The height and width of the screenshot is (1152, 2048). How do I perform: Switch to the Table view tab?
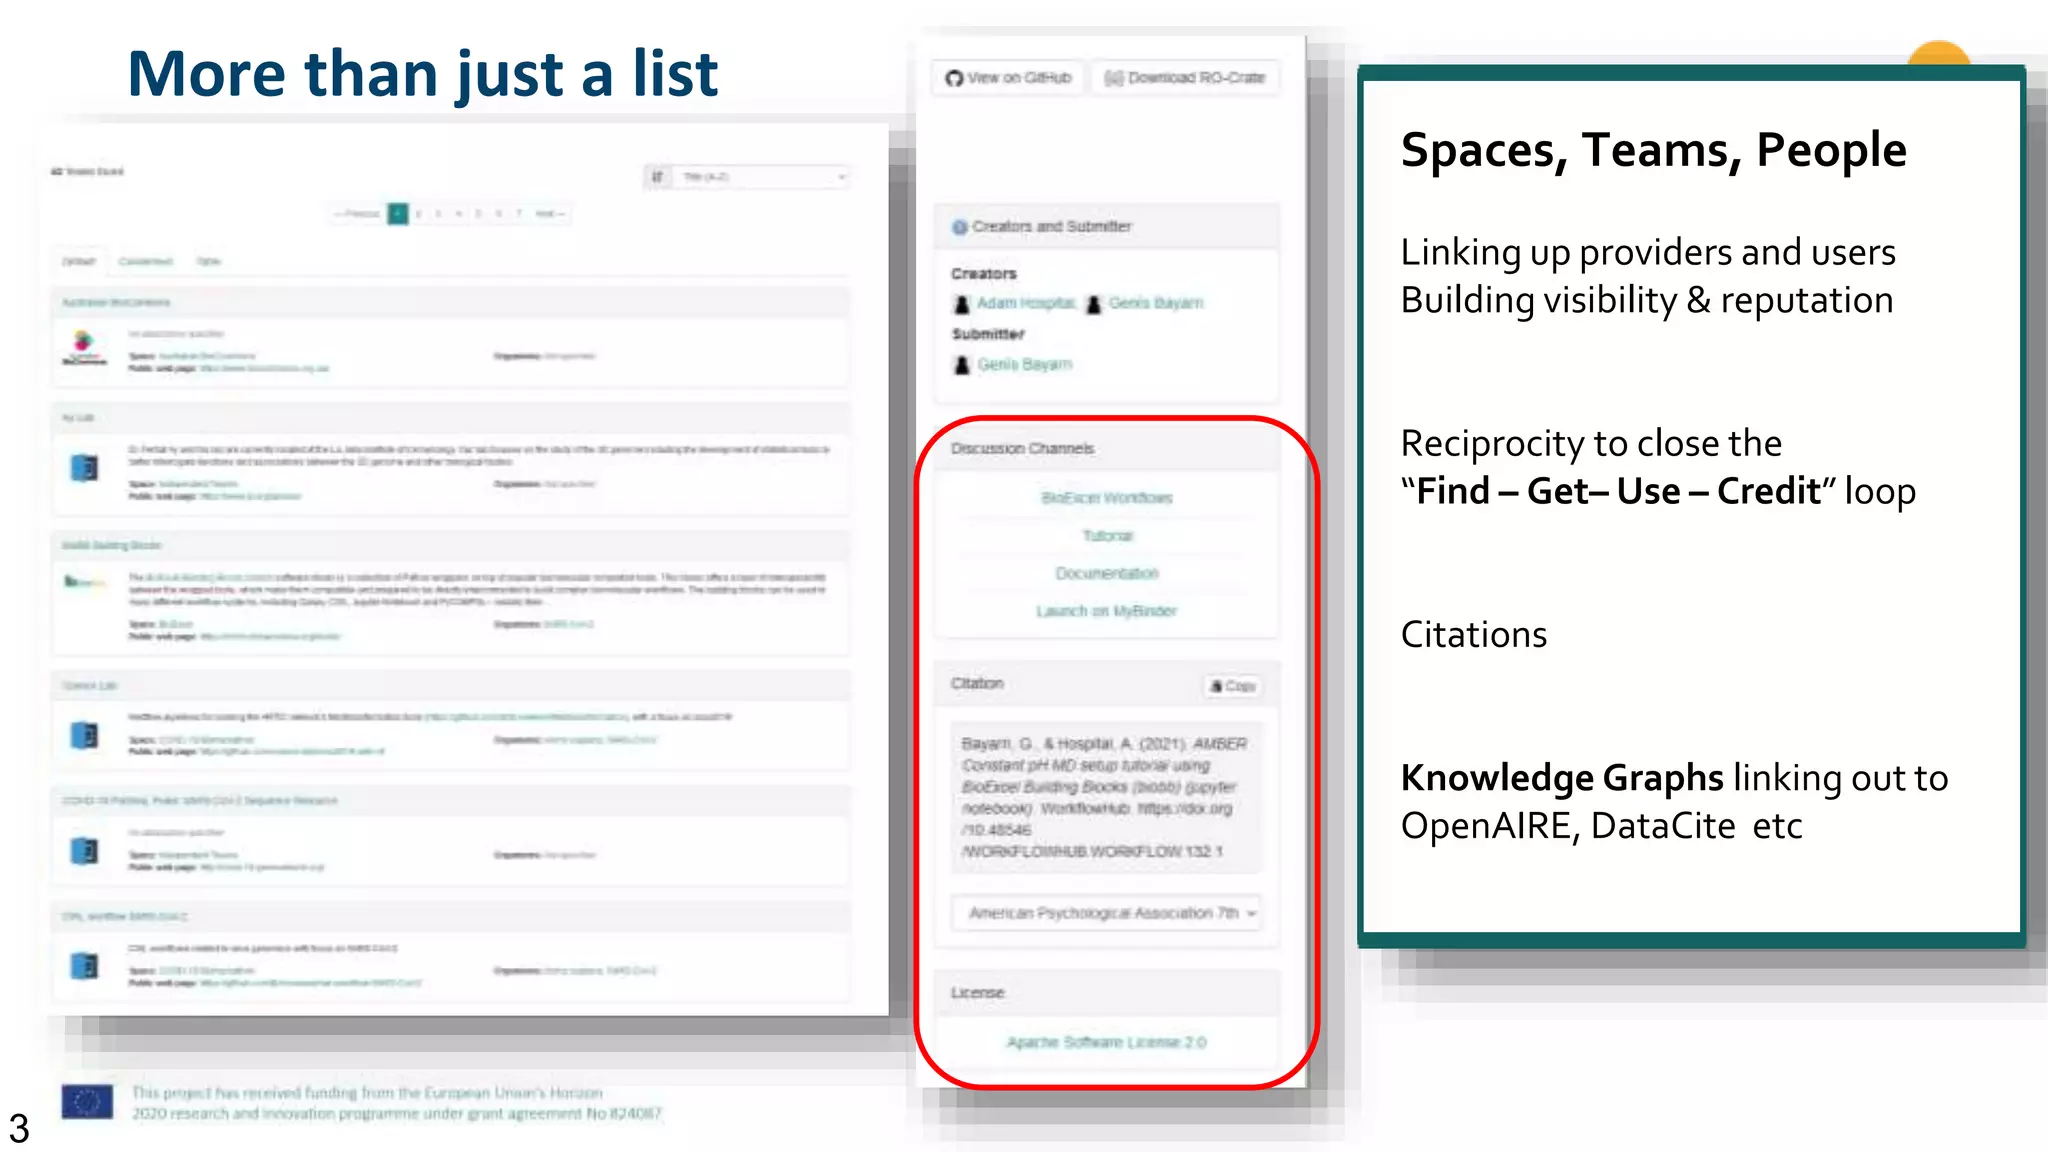(x=208, y=262)
